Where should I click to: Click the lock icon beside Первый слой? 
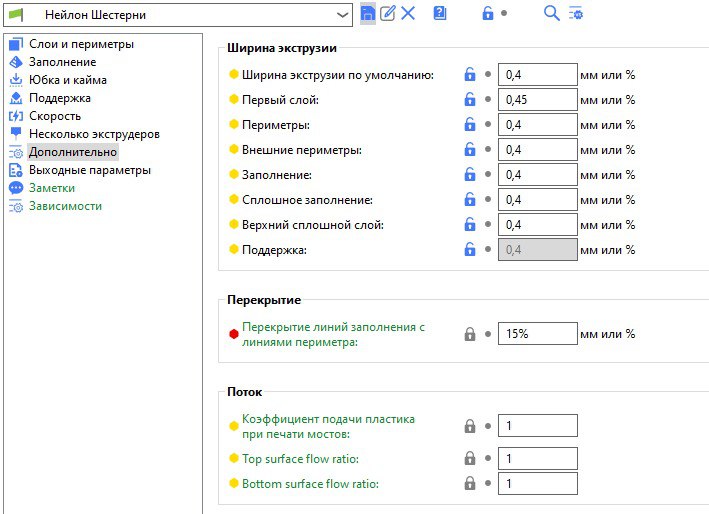[469, 100]
